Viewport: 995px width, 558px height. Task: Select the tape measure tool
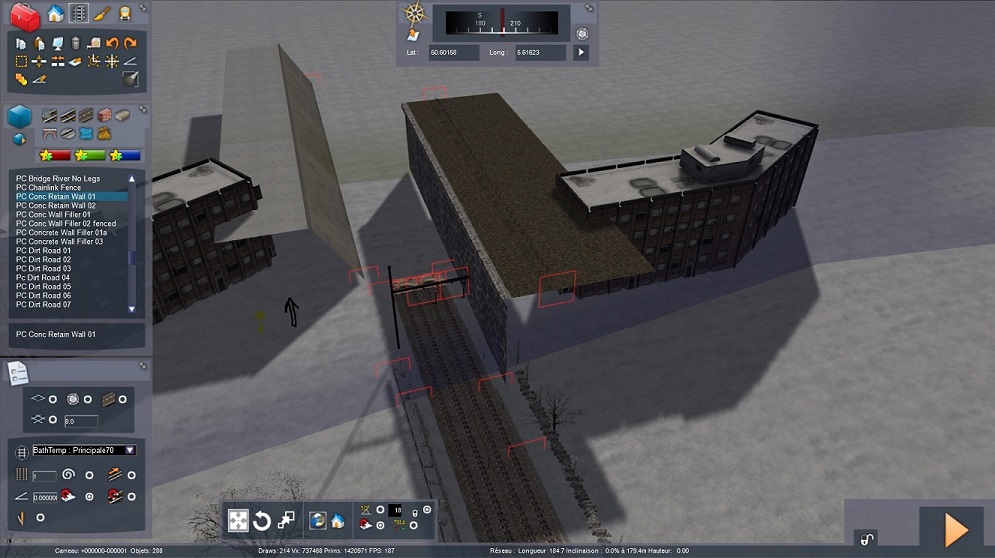pyautogui.click(x=94, y=43)
